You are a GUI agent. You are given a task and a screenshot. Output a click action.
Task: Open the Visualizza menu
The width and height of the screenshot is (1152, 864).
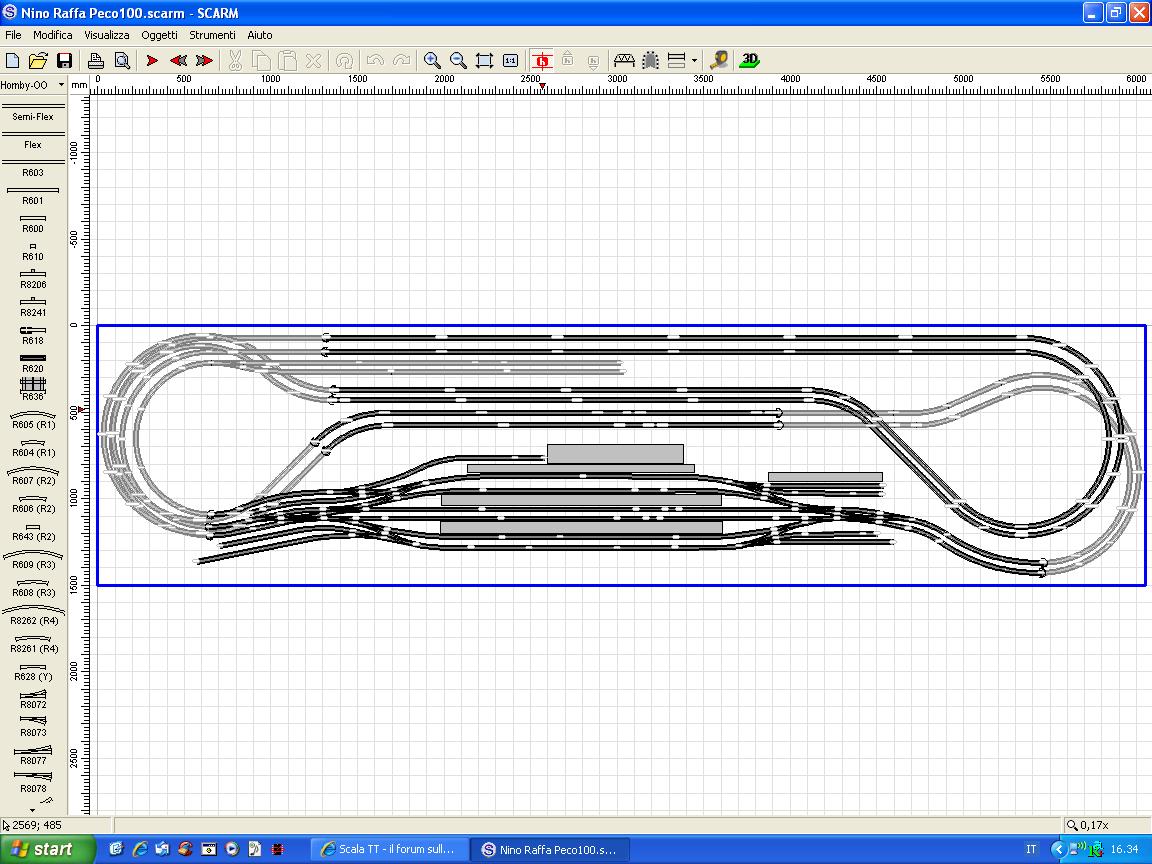click(x=107, y=35)
